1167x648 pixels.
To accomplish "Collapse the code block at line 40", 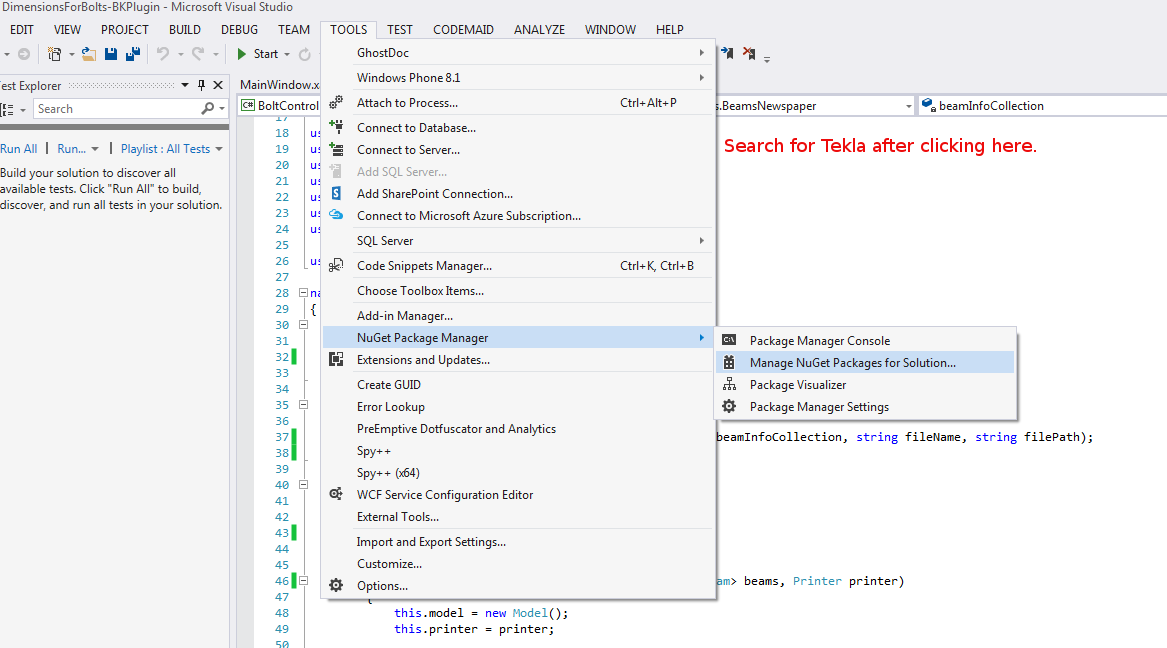I will 304,484.
